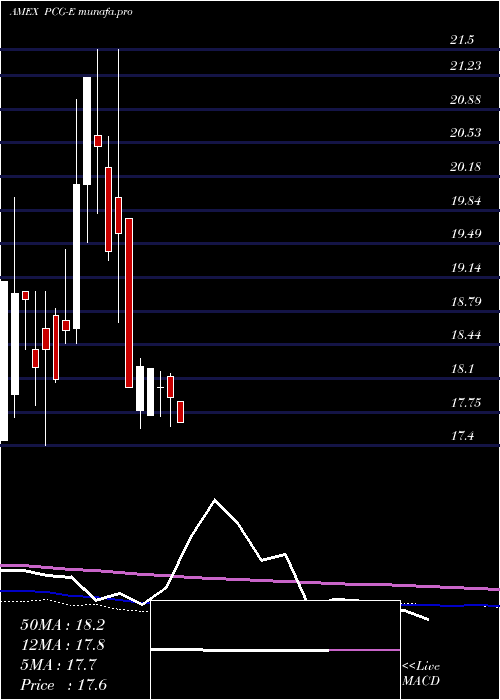
Task: Click the pink 50MA line
Action: click(x=250, y=578)
